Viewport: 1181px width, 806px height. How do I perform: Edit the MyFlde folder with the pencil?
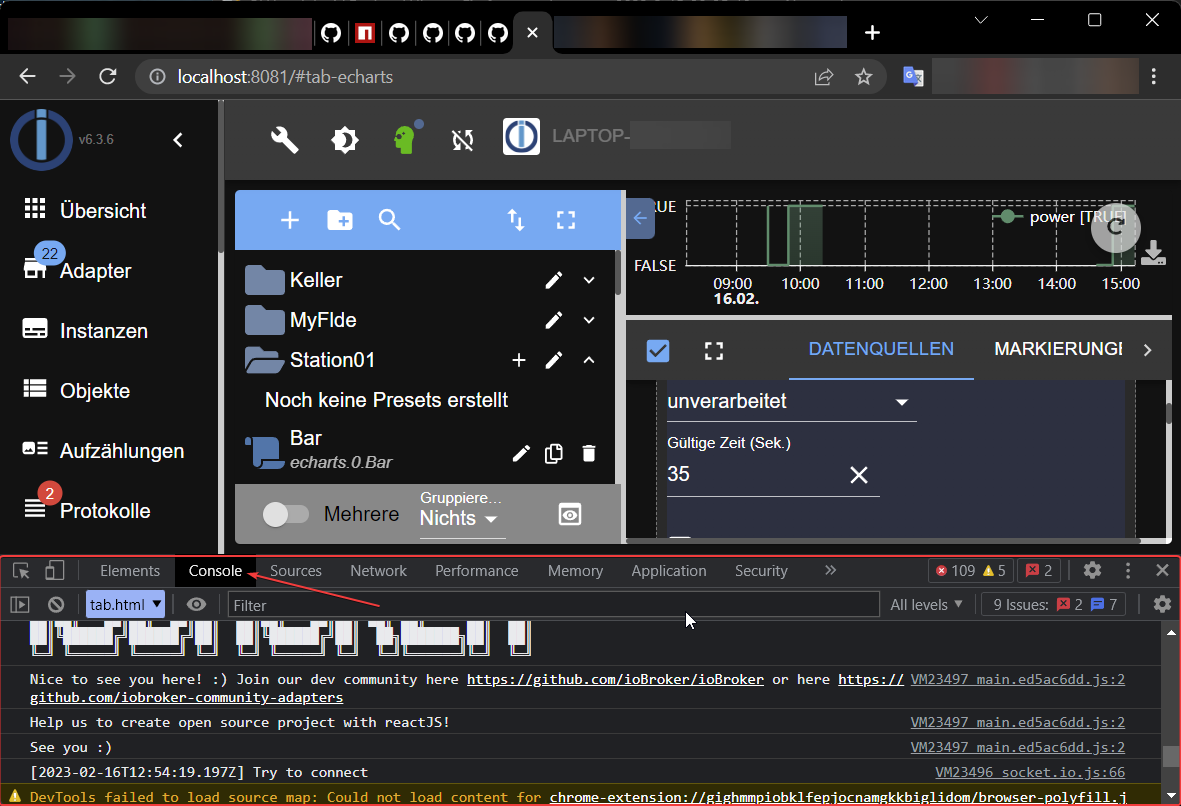[554, 320]
